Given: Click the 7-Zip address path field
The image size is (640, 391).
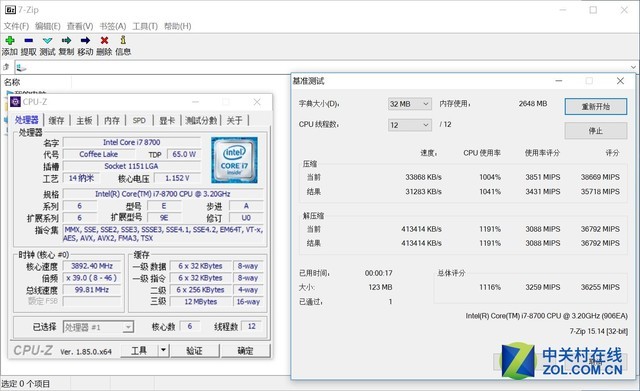Looking at the screenshot, I should 322,67.
